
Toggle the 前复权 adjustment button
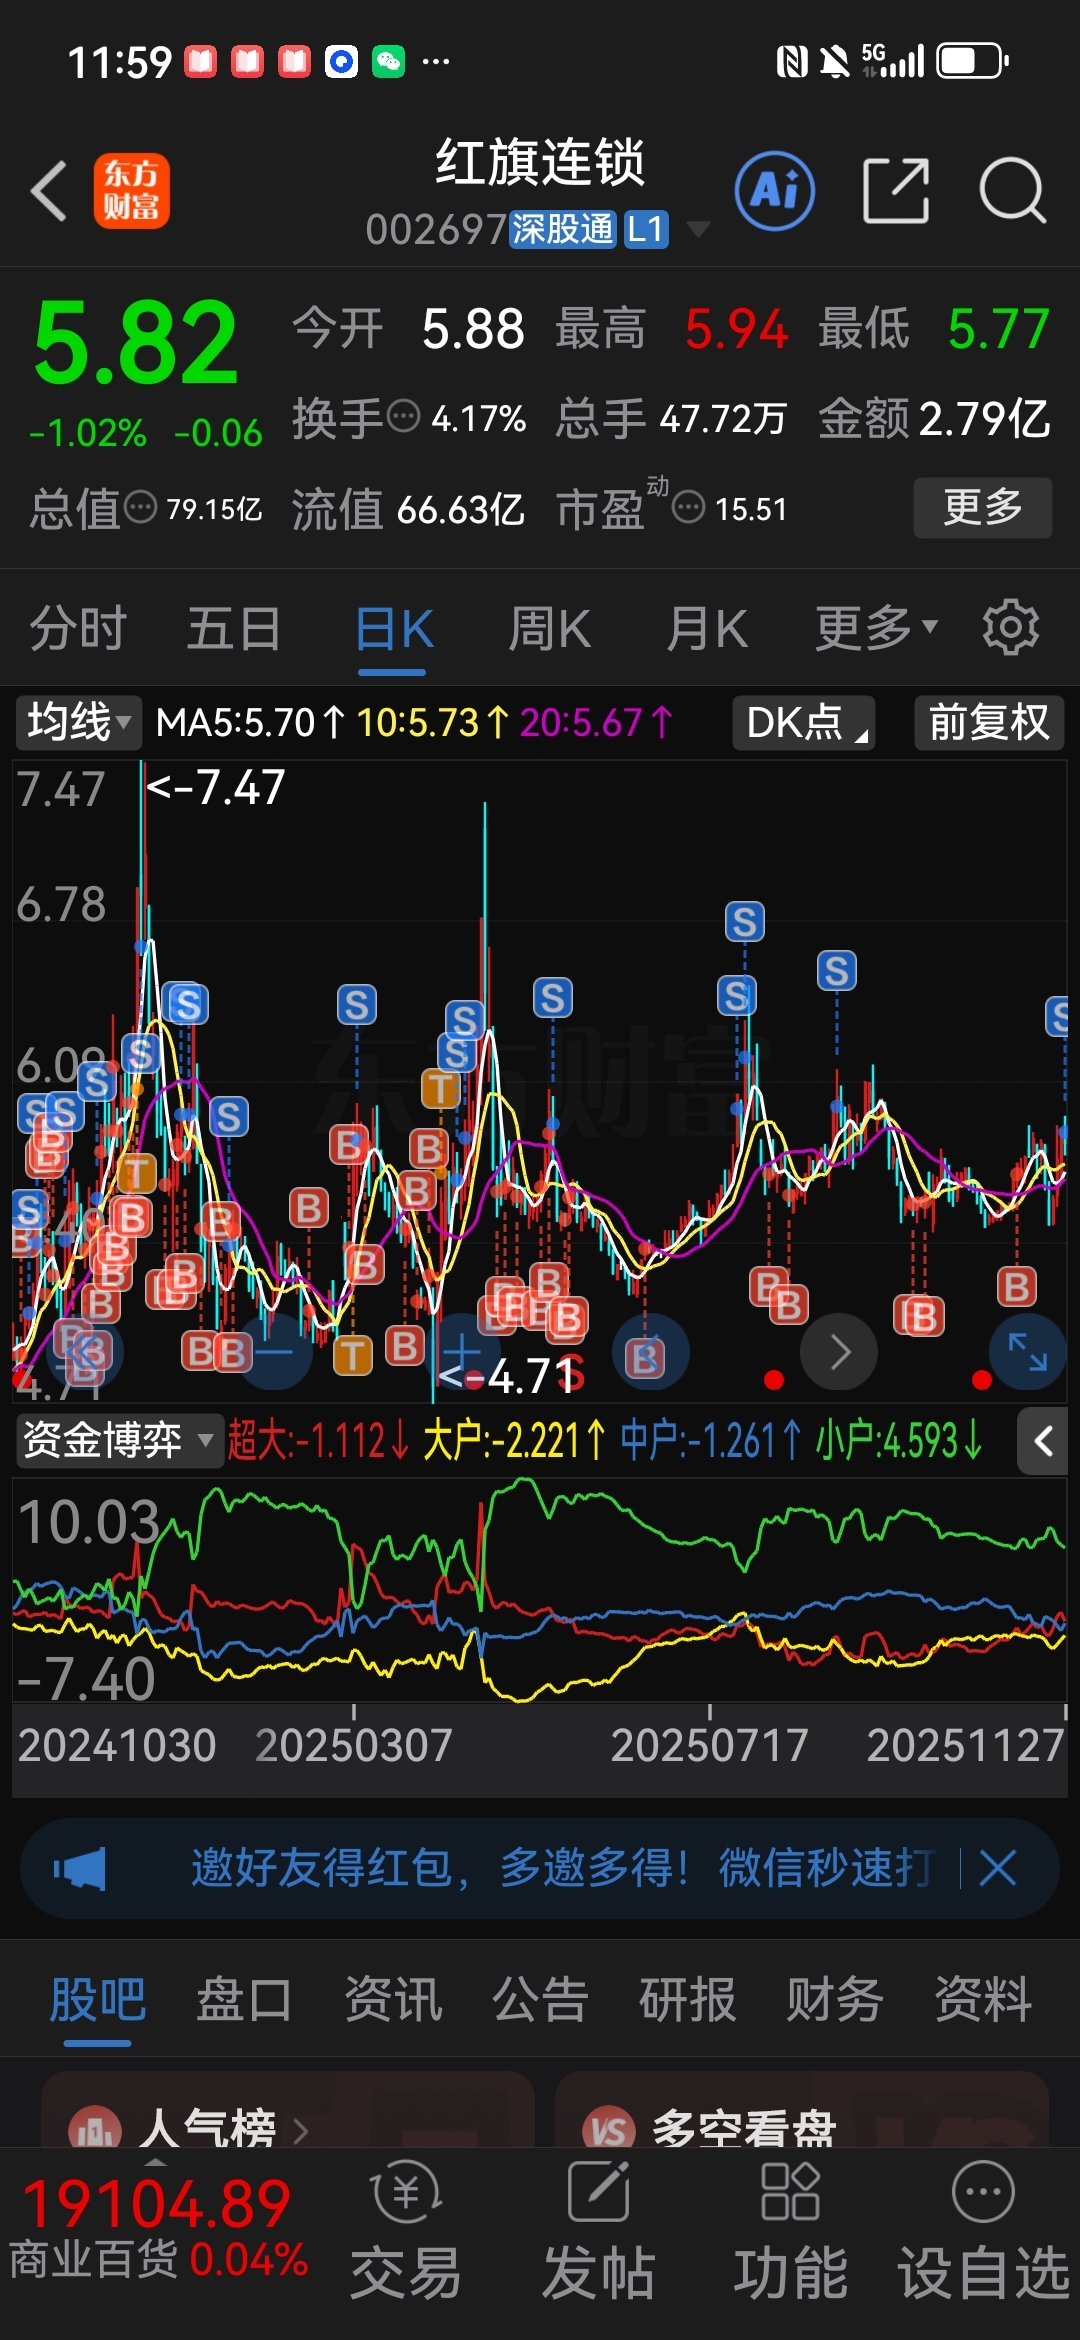pos(989,722)
